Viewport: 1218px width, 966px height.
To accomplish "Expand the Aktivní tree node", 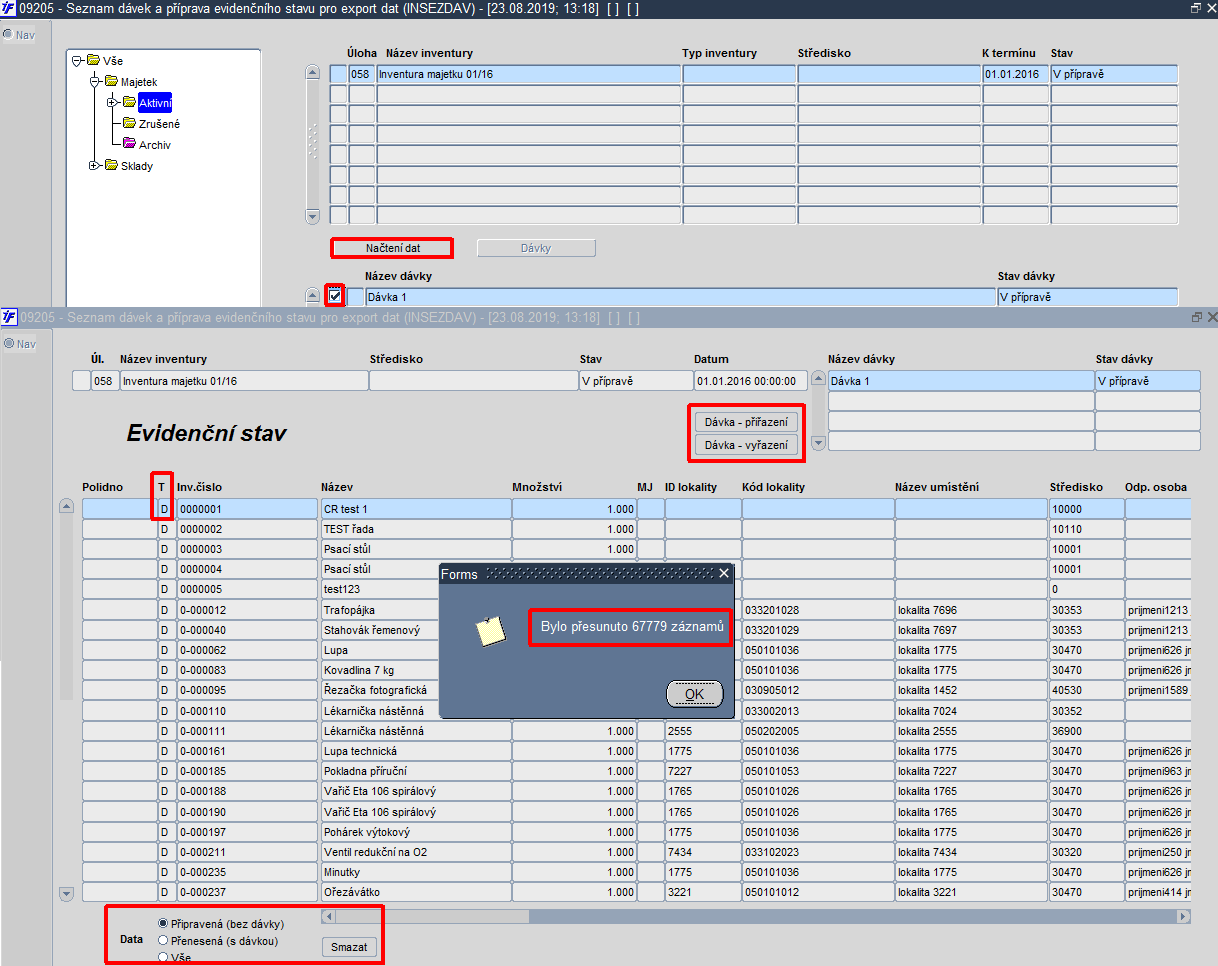I will point(111,102).
